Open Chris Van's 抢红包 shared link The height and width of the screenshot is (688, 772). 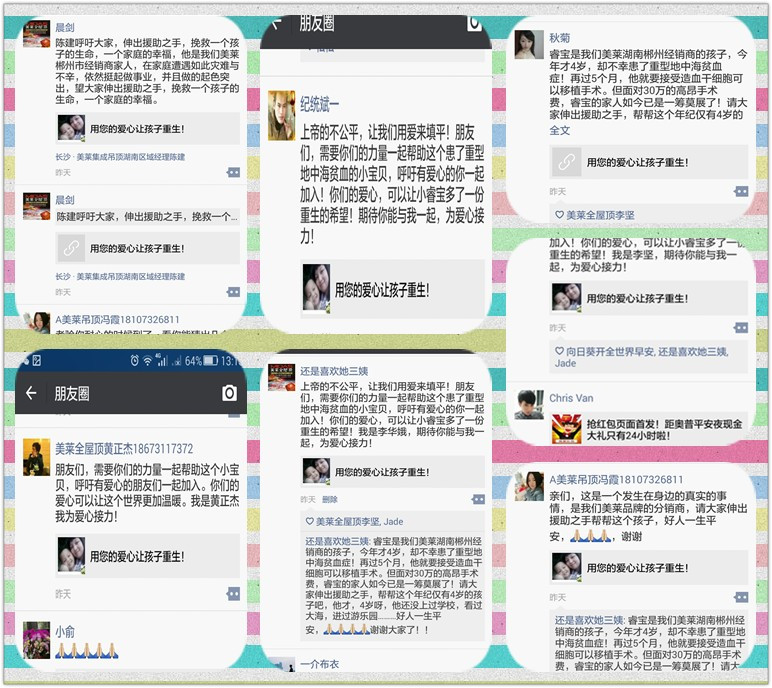[649, 429]
